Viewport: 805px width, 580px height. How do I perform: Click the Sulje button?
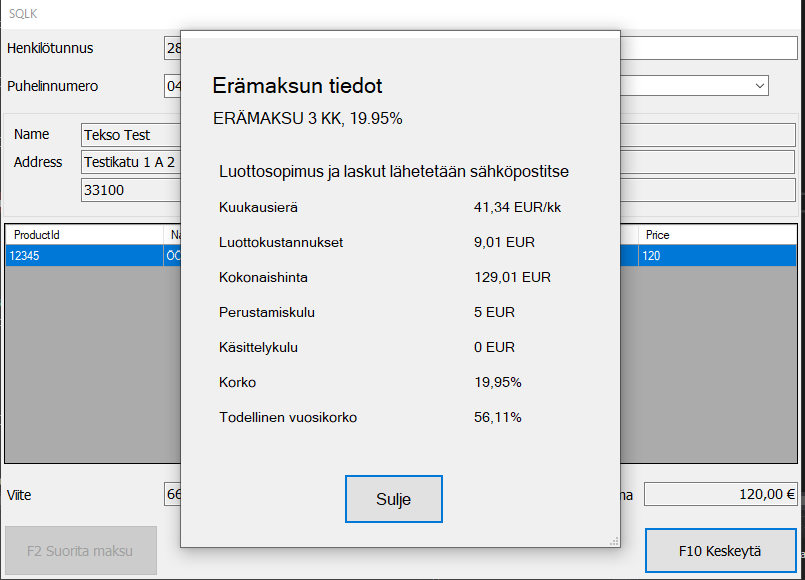[x=393, y=498]
